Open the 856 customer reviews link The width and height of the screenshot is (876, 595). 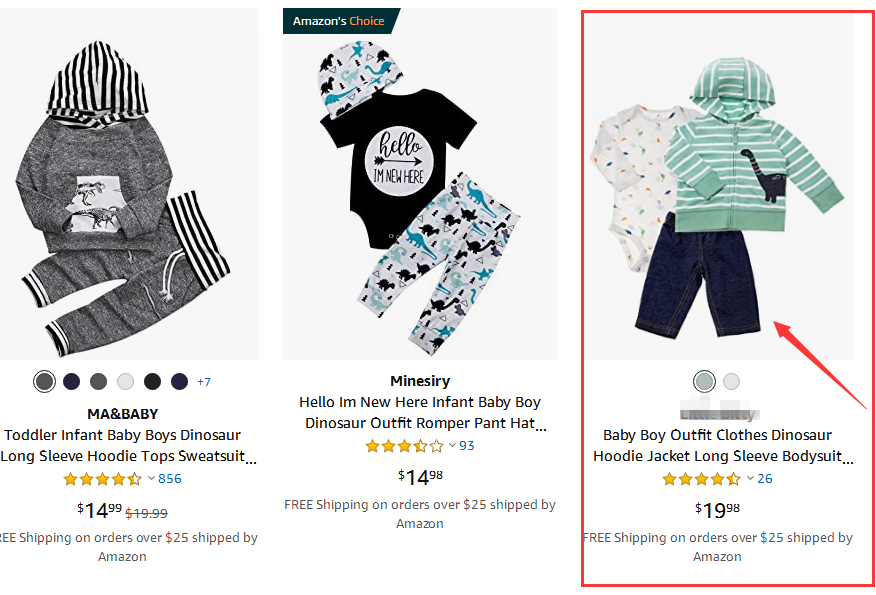[170, 479]
